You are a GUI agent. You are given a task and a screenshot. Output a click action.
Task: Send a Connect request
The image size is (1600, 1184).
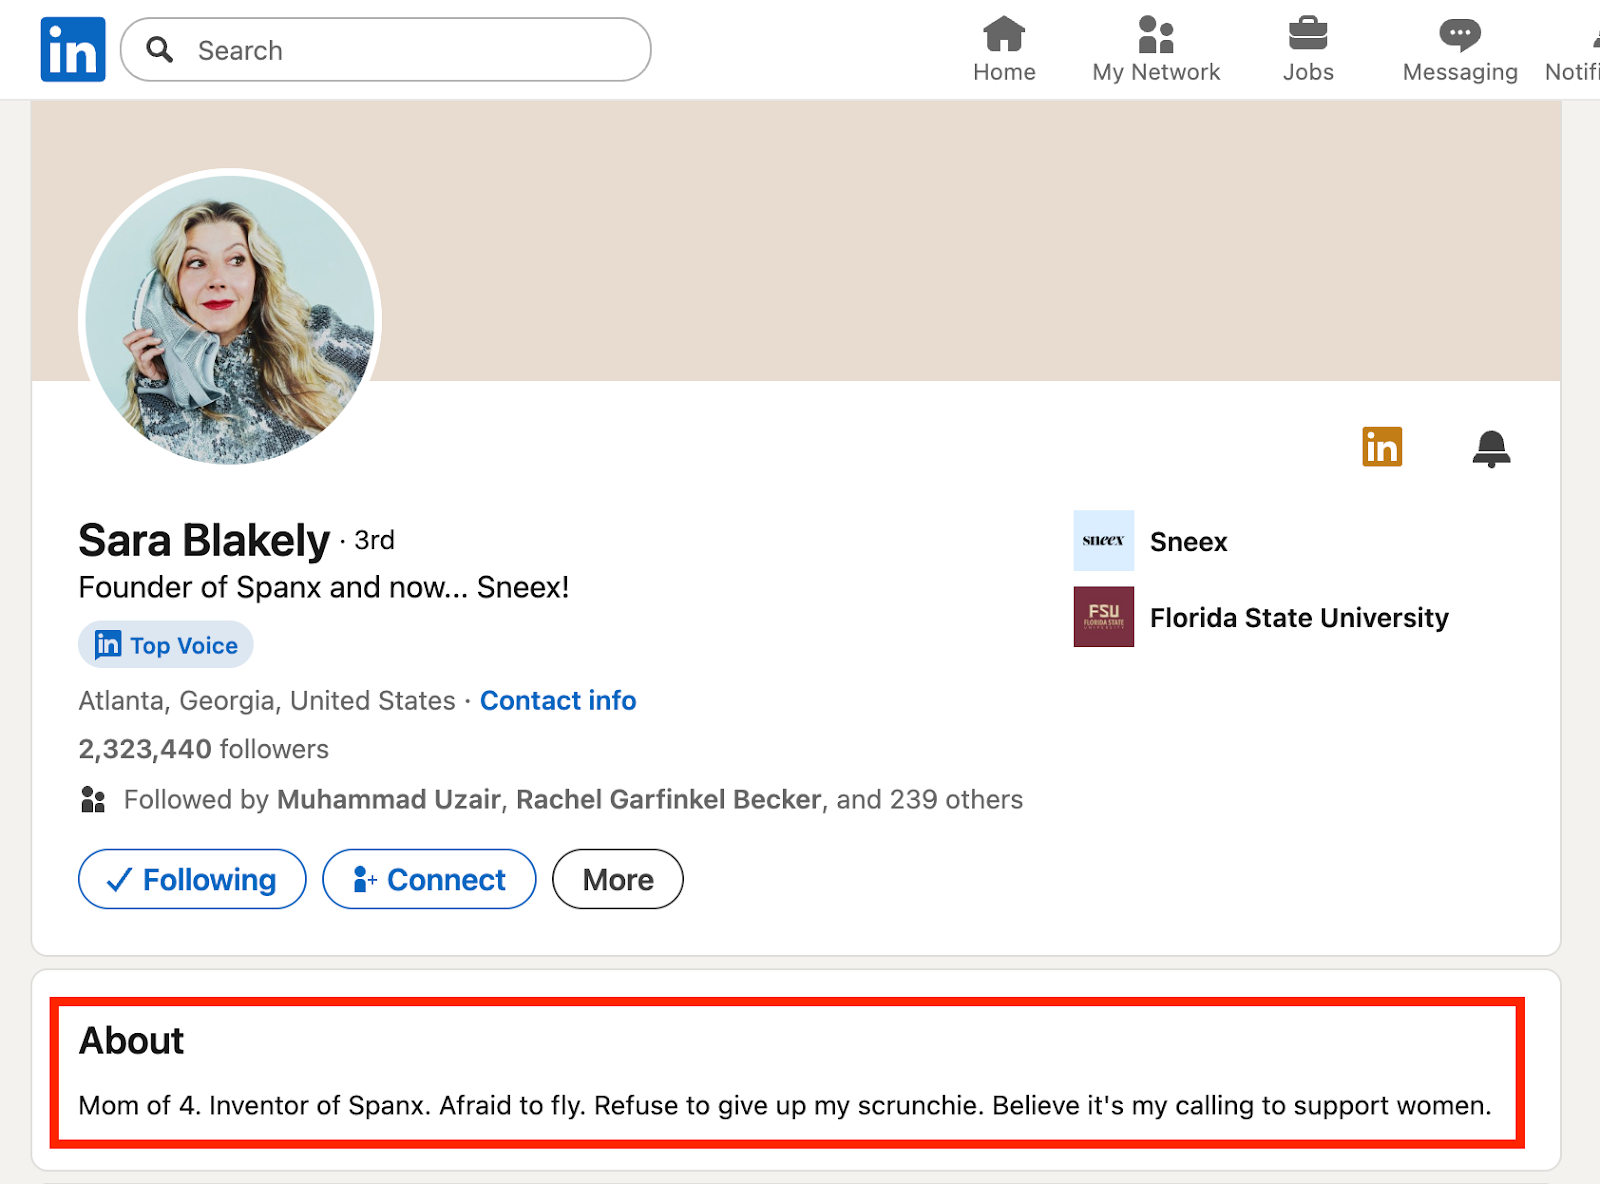(x=428, y=879)
